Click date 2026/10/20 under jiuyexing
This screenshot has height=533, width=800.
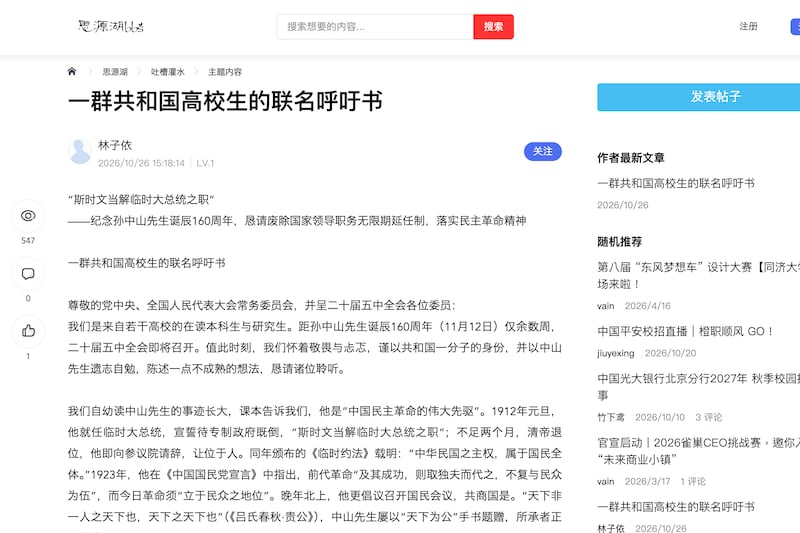point(670,353)
